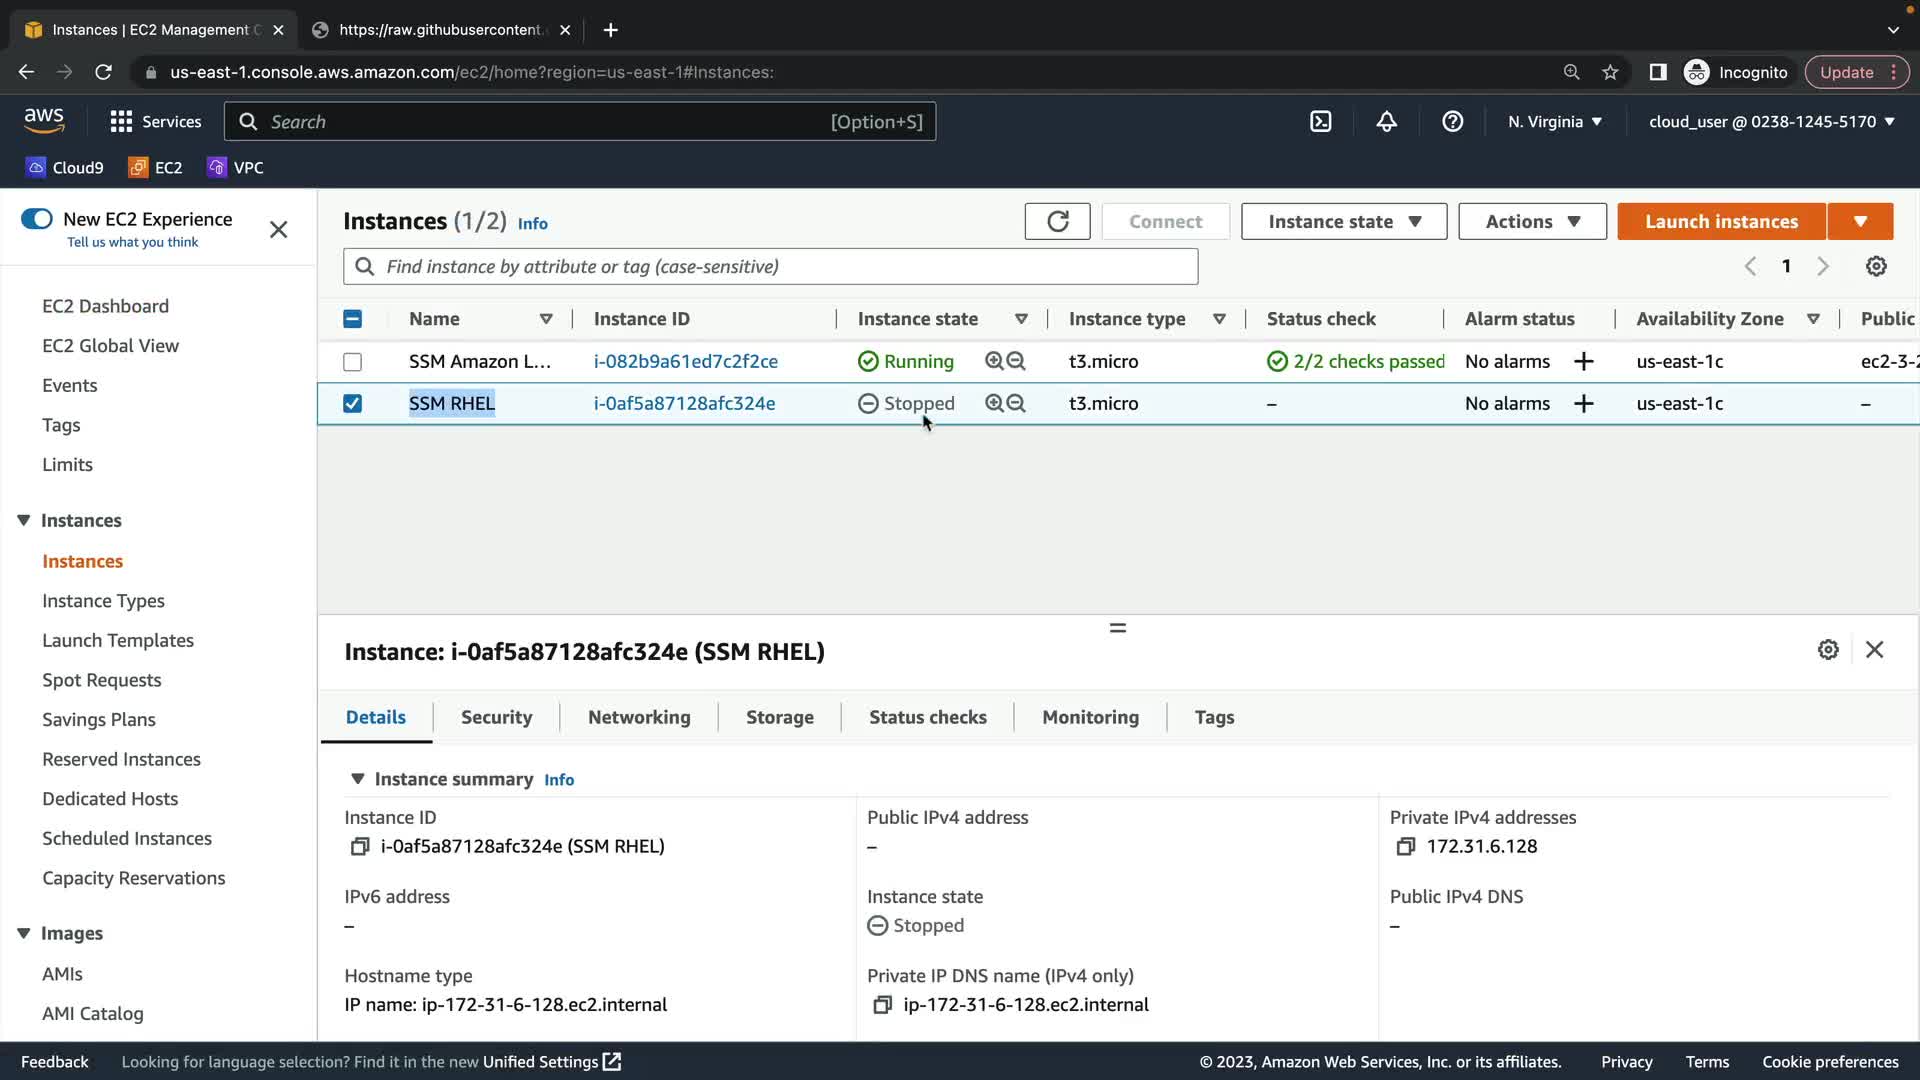Screen dimensions: 1920x1080
Task: Open the Services grid menu
Action: point(121,122)
